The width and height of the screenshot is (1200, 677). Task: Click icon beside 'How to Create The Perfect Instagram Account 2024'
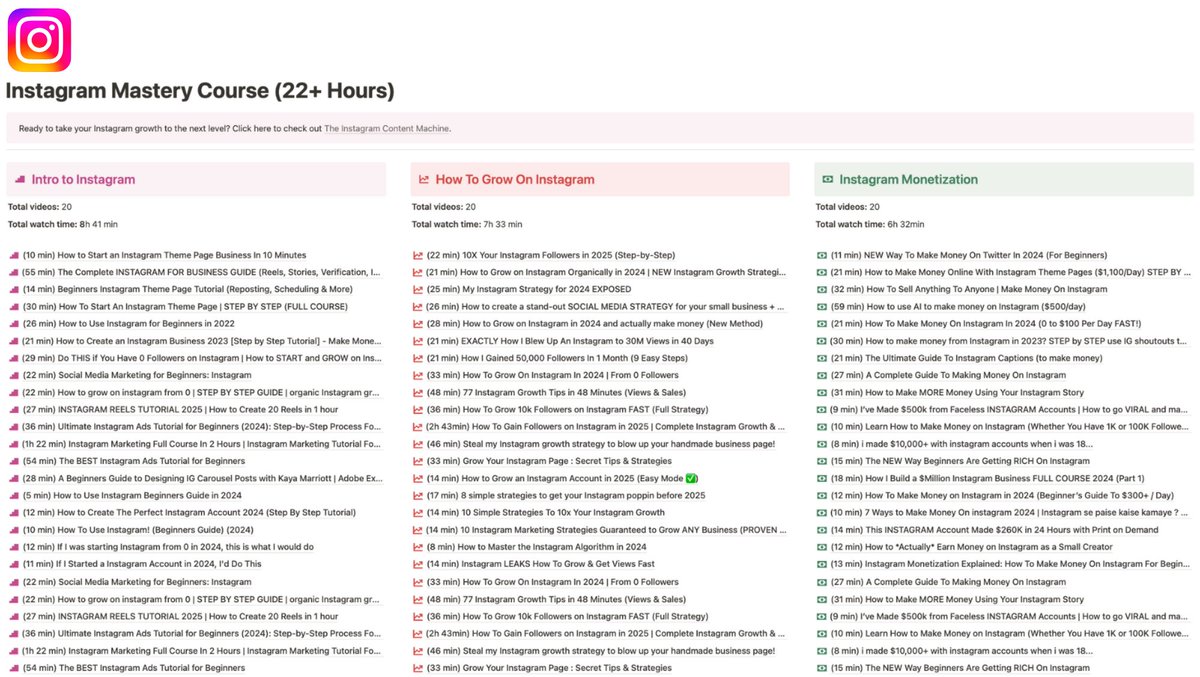coord(13,513)
